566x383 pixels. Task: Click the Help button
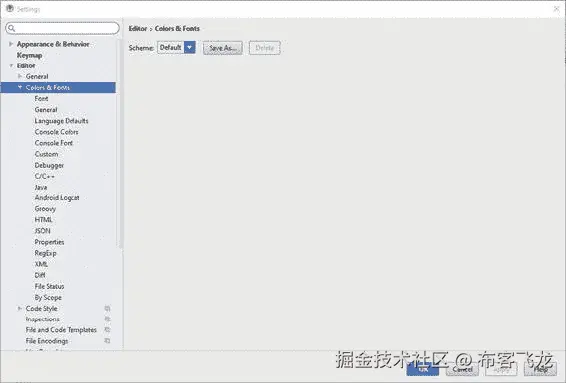click(540, 369)
